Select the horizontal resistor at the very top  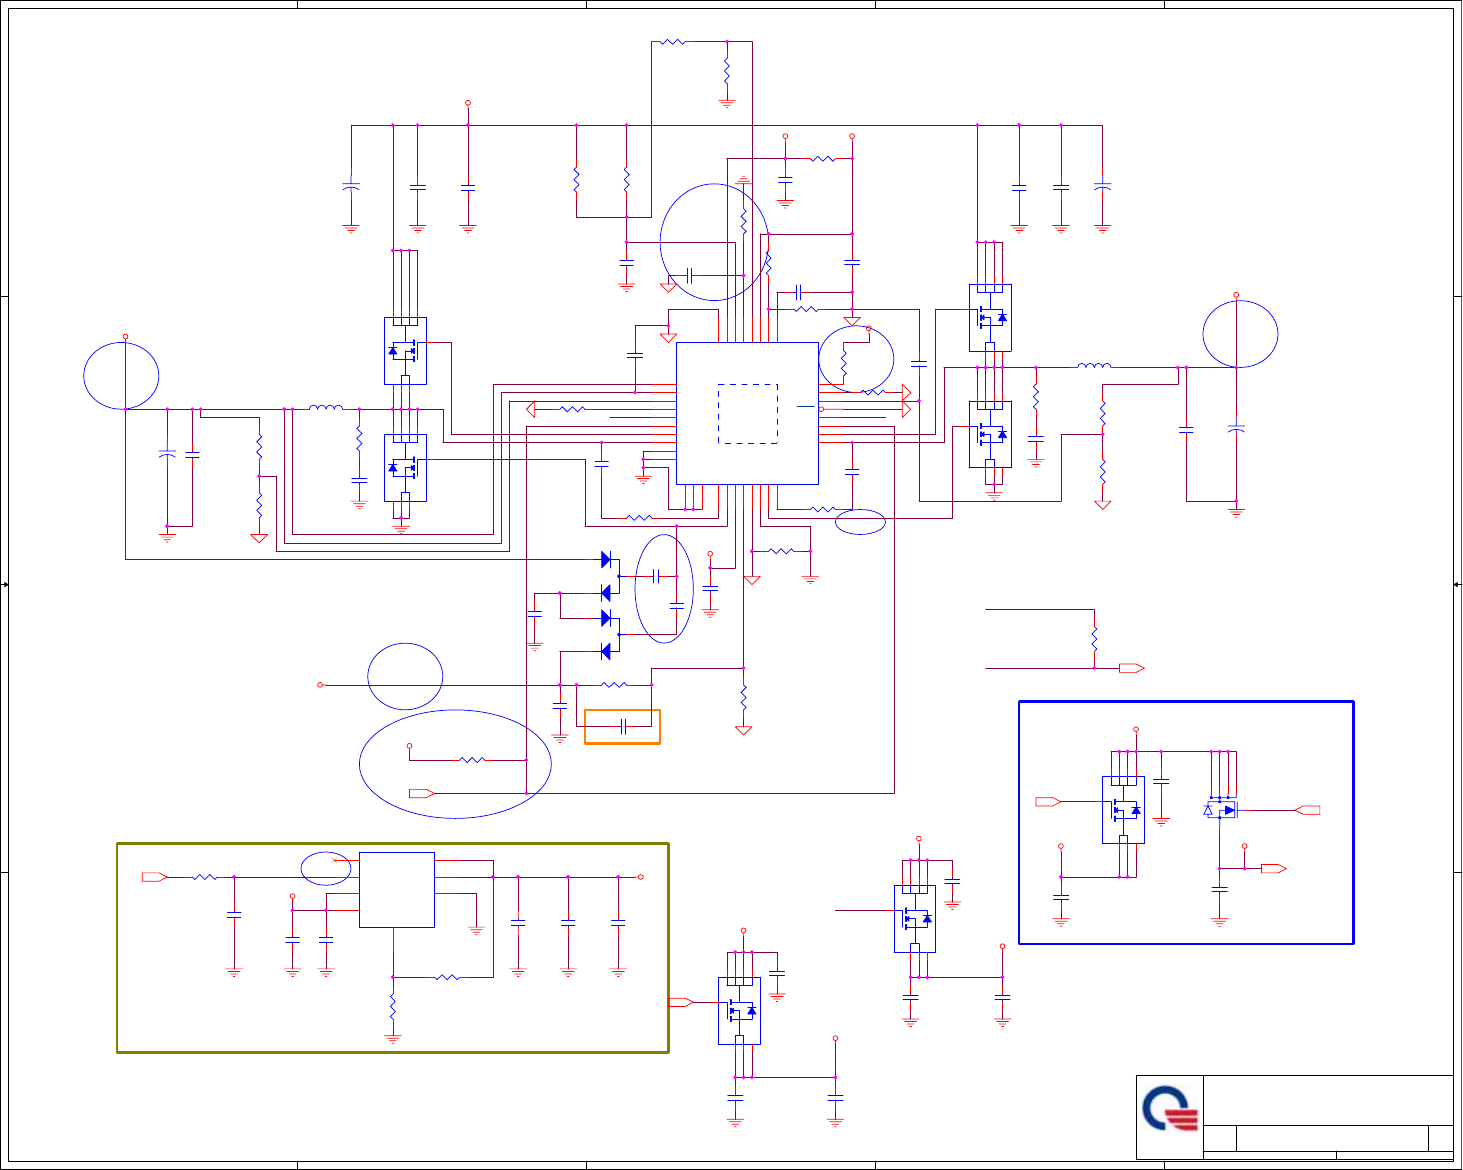click(673, 42)
